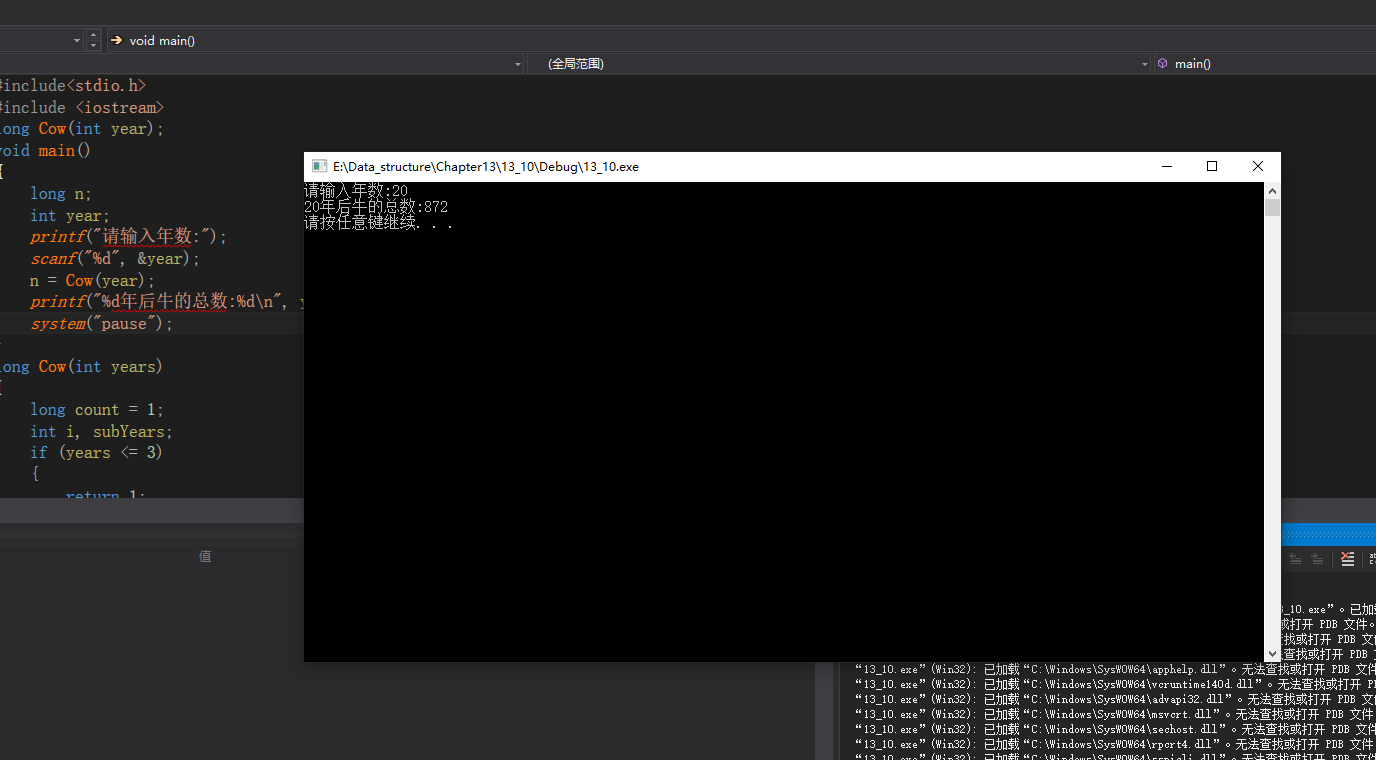
Task: Click output line mentioning advapi32.dll
Action: click(x=1115, y=699)
